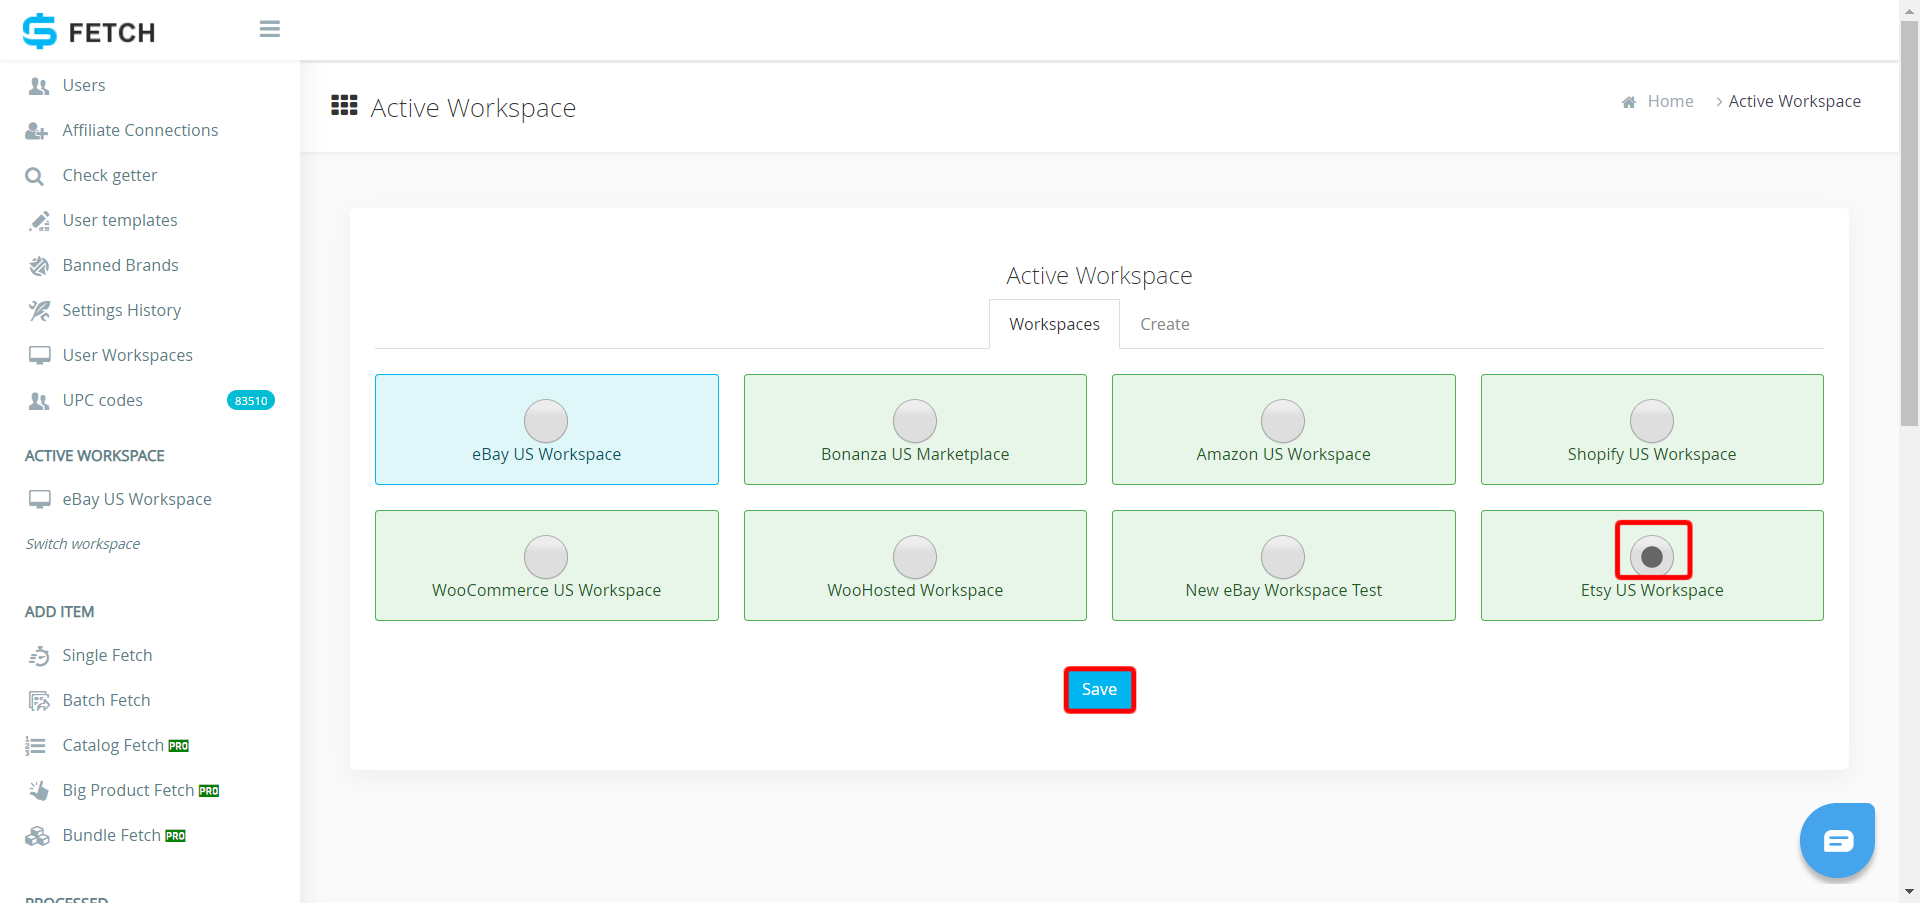Click the PRO badge next to Catalog Fetch
The image size is (1920, 903).
tap(179, 746)
